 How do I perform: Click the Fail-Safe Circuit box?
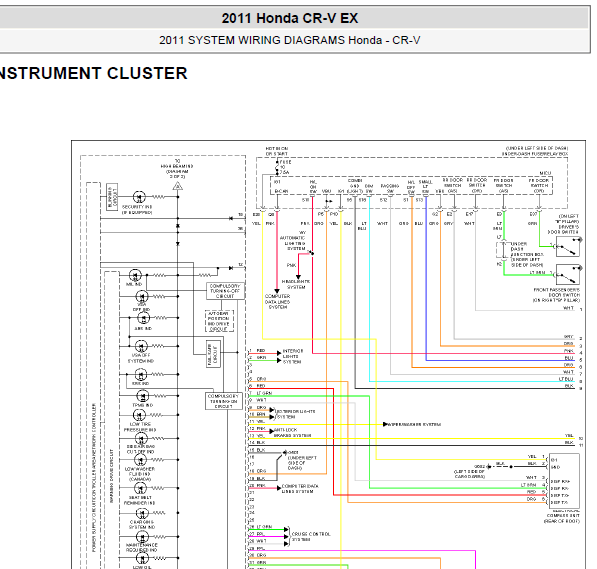point(213,354)
